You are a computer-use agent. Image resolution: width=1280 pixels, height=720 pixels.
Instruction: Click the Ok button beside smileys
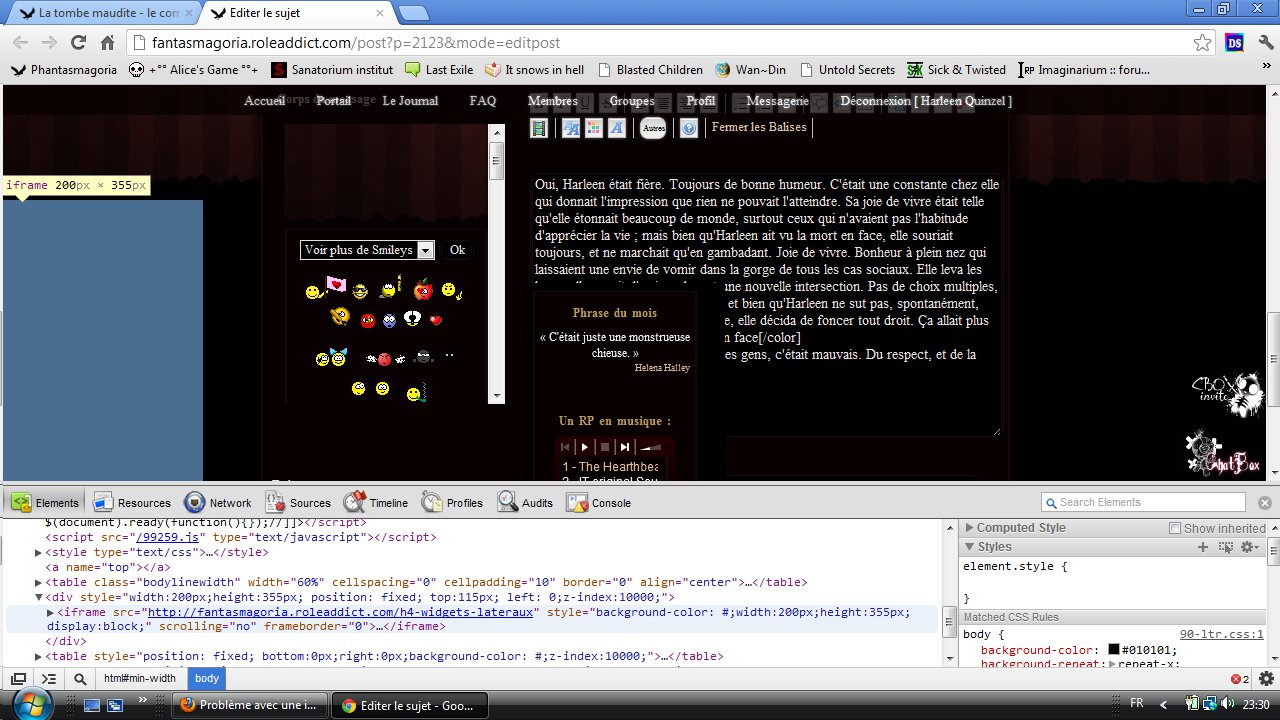[x=457, y=250]
